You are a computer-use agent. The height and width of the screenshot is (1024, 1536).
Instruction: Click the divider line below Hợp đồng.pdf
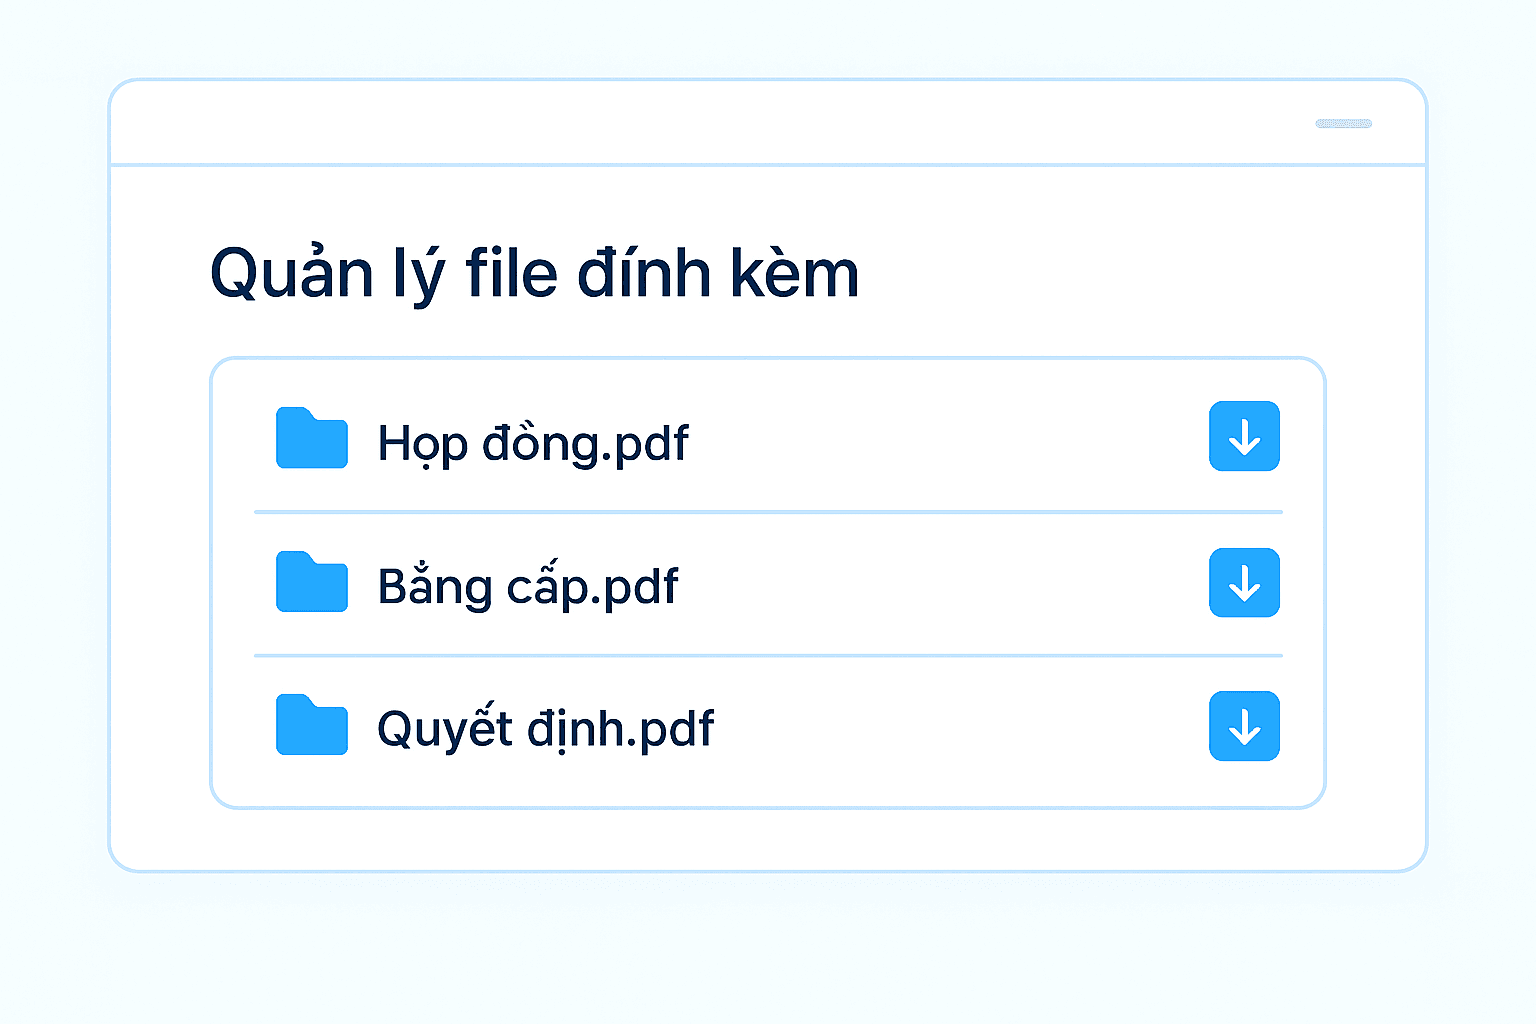coord(768,512)
